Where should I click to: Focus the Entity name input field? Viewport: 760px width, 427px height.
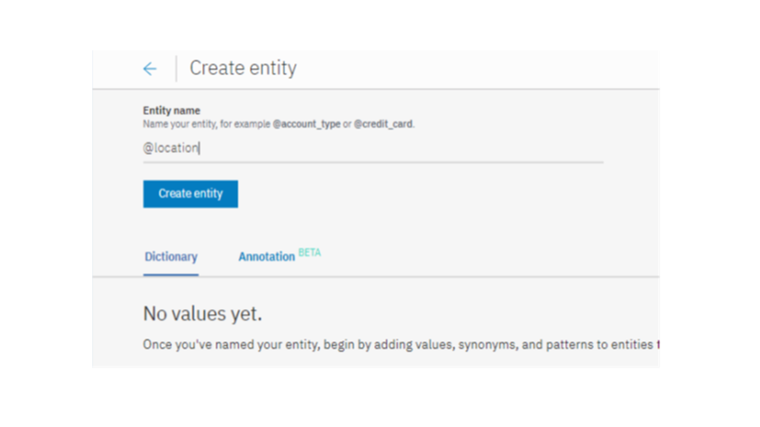coord(372,148)
